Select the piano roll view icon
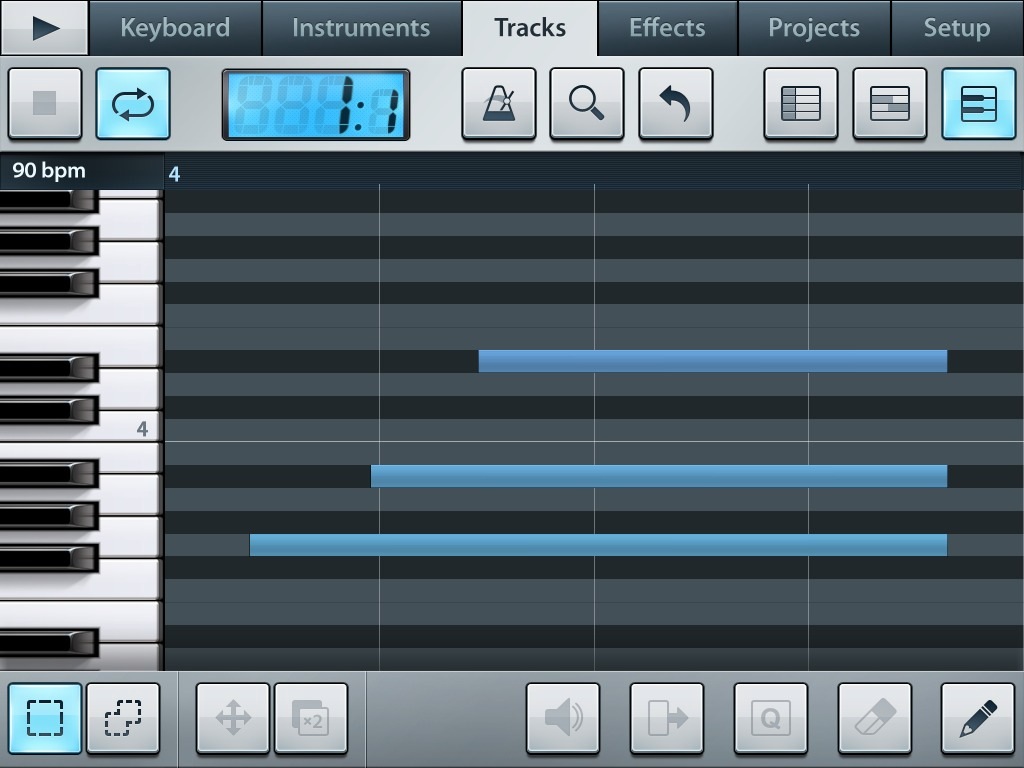Viewport: 1024px width, 768px height. 978,103
